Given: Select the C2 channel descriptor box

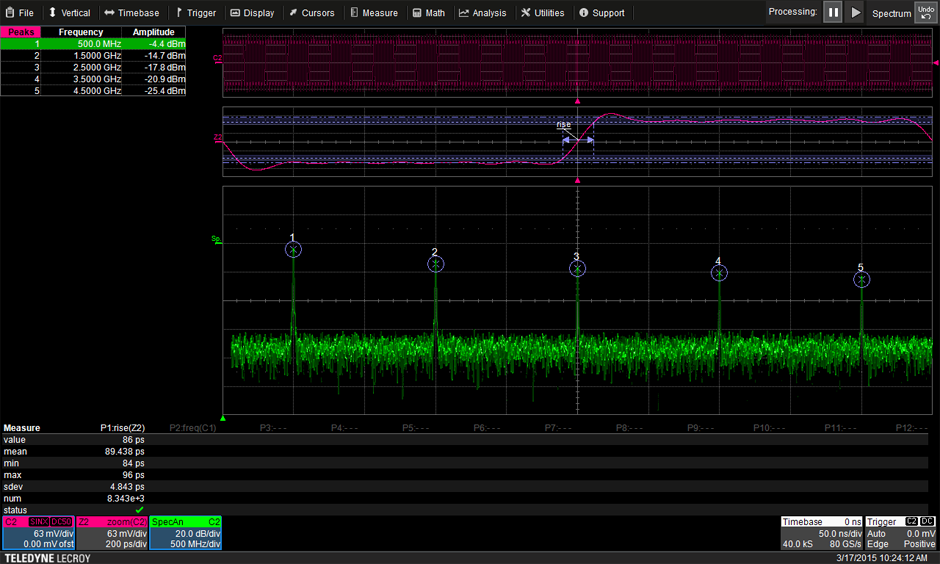Looking at the screenshot, I should pyautogui.click(x=38, y=533).
